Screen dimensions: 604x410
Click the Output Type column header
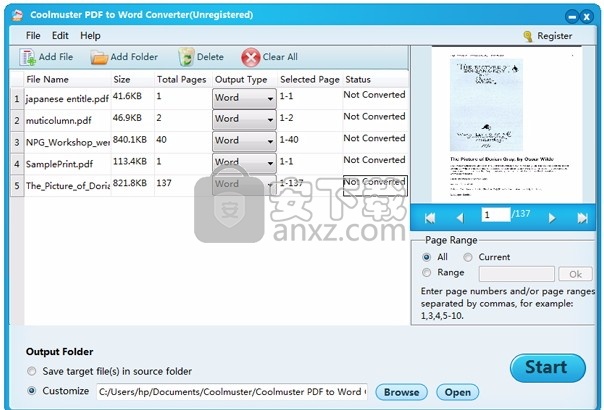tap(245, 79)
